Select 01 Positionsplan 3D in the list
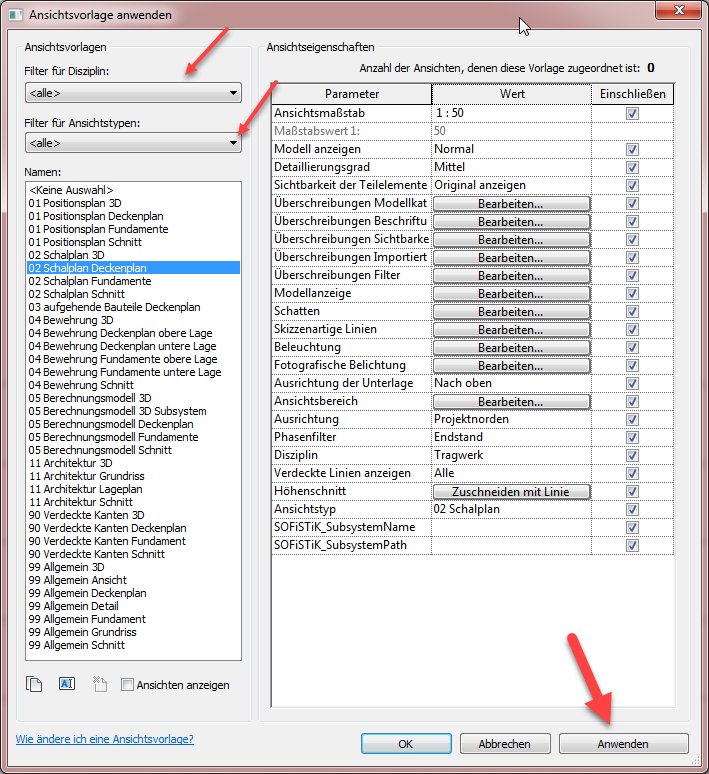Viewport: 709px width, 774px height. click(75, 203)
